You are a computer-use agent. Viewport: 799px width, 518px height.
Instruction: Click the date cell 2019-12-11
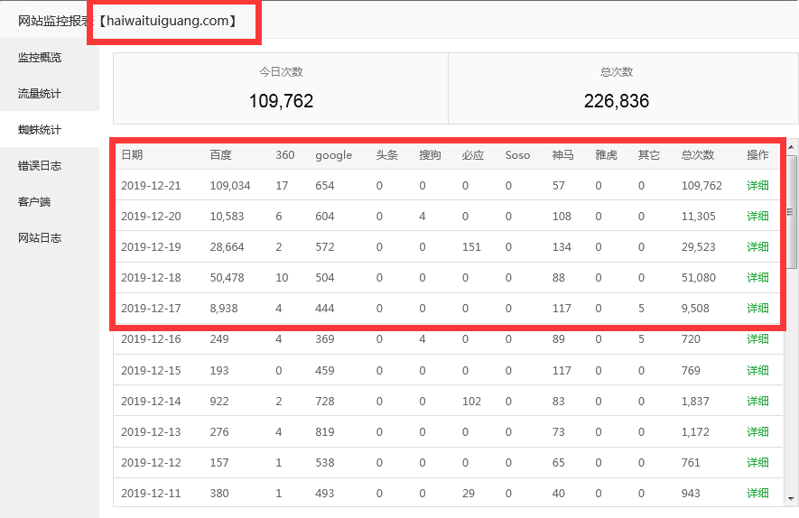click(x=151, y=493)
